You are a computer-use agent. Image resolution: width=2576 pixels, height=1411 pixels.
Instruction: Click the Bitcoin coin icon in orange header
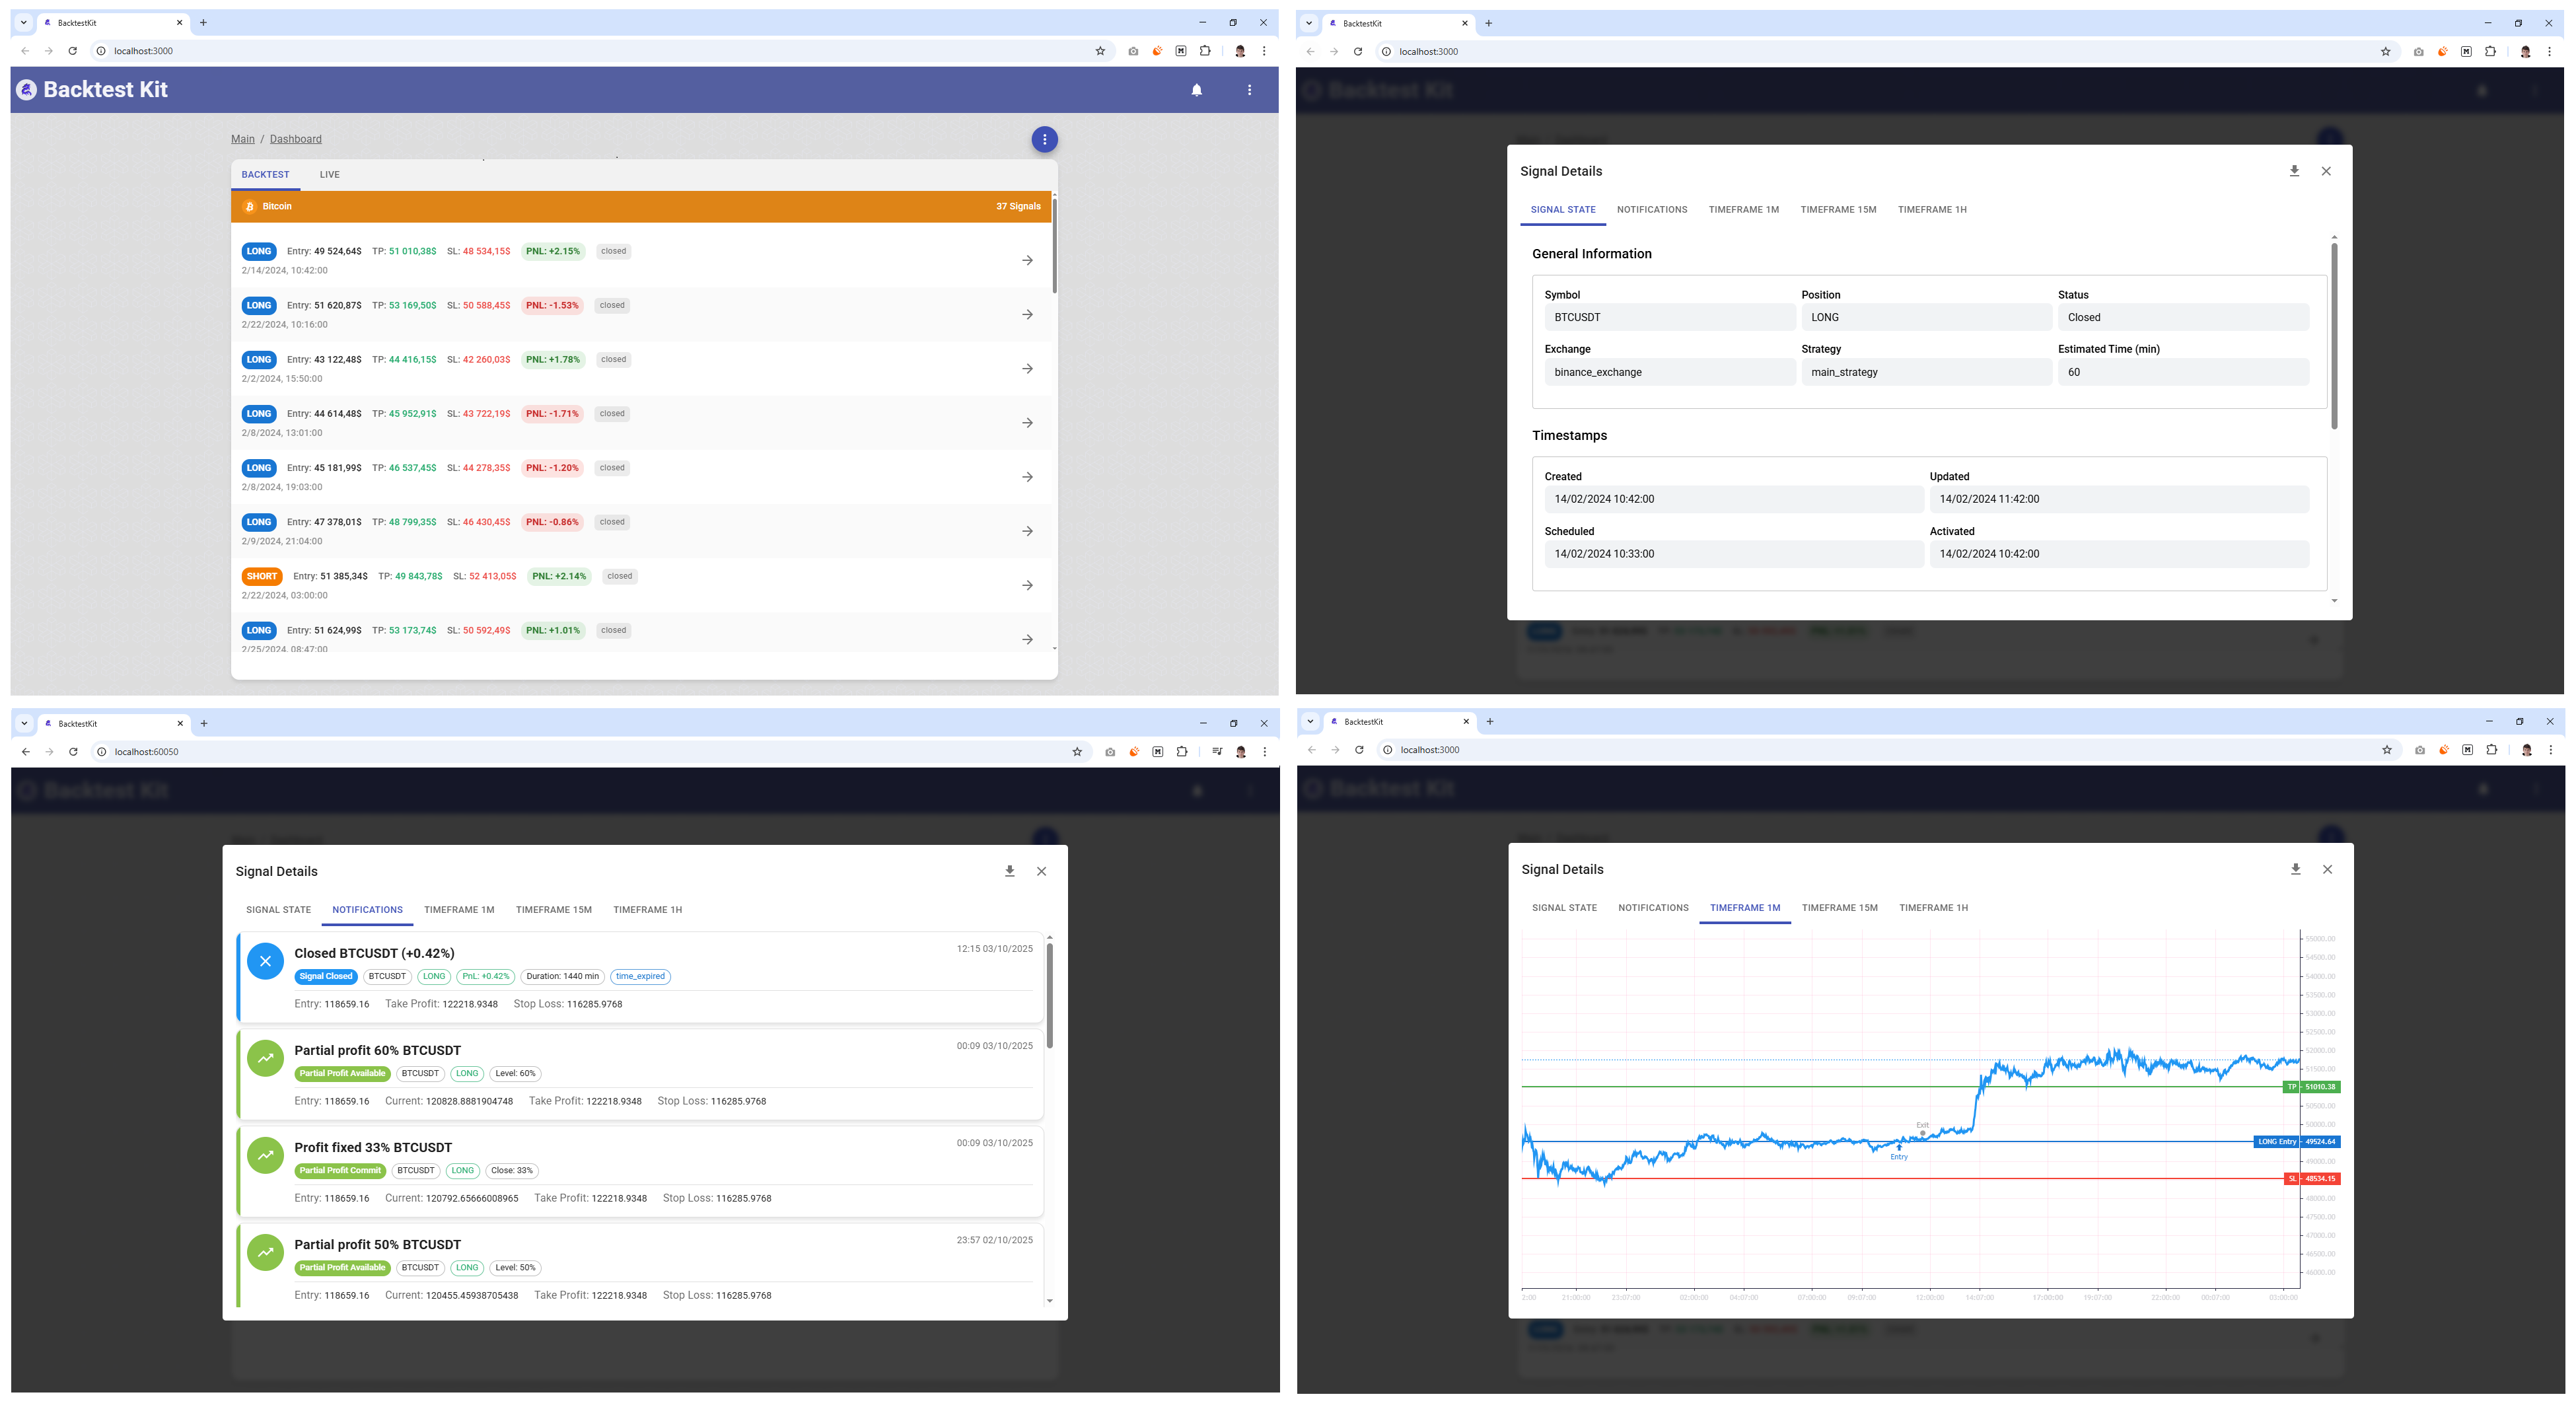coord(249,207)
